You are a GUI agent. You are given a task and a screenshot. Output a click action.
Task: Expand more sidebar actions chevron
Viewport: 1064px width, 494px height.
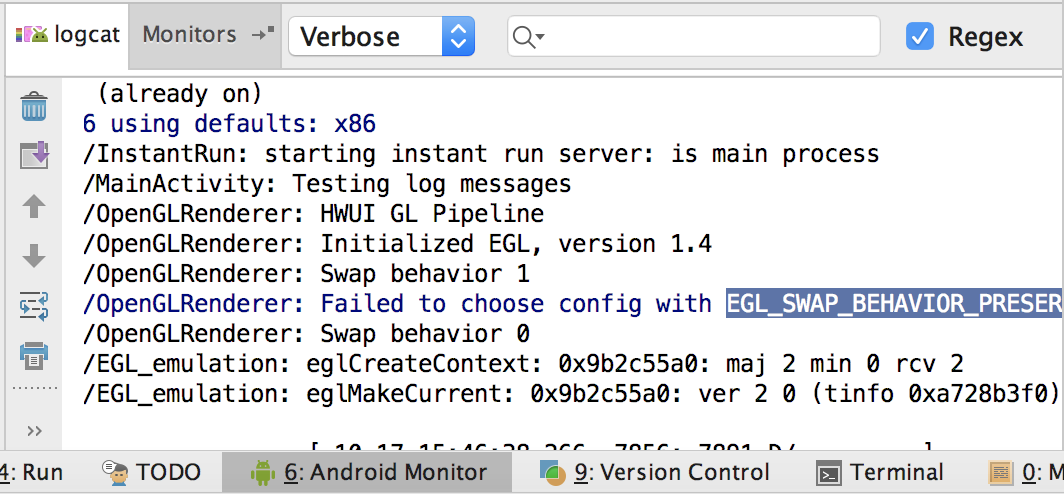pos(34,430)
